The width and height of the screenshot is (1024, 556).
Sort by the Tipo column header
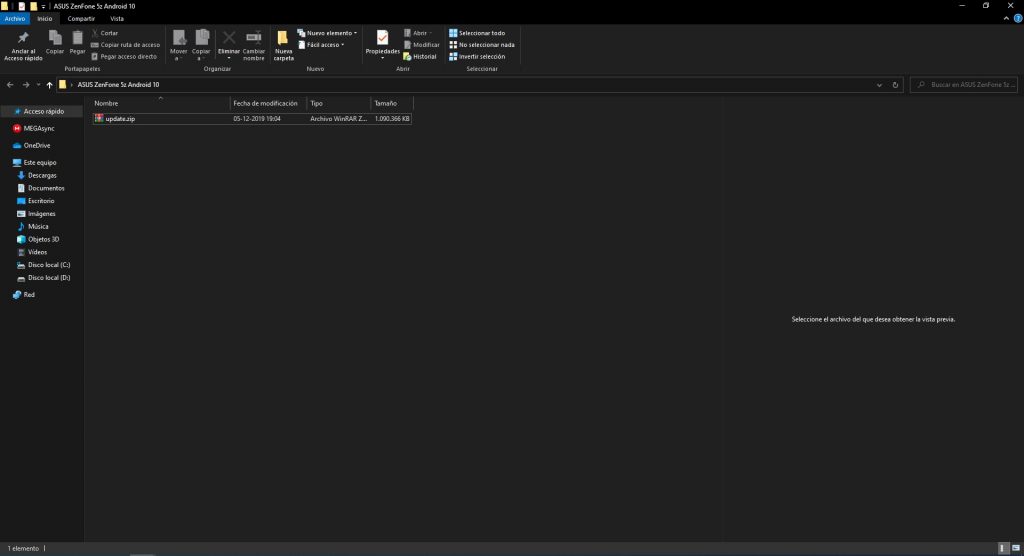tap(338, 103)
